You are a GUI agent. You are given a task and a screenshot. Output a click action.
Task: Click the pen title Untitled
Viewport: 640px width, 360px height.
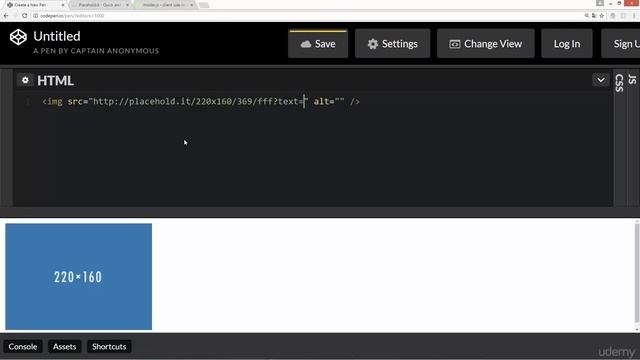(x=57, y=36)
